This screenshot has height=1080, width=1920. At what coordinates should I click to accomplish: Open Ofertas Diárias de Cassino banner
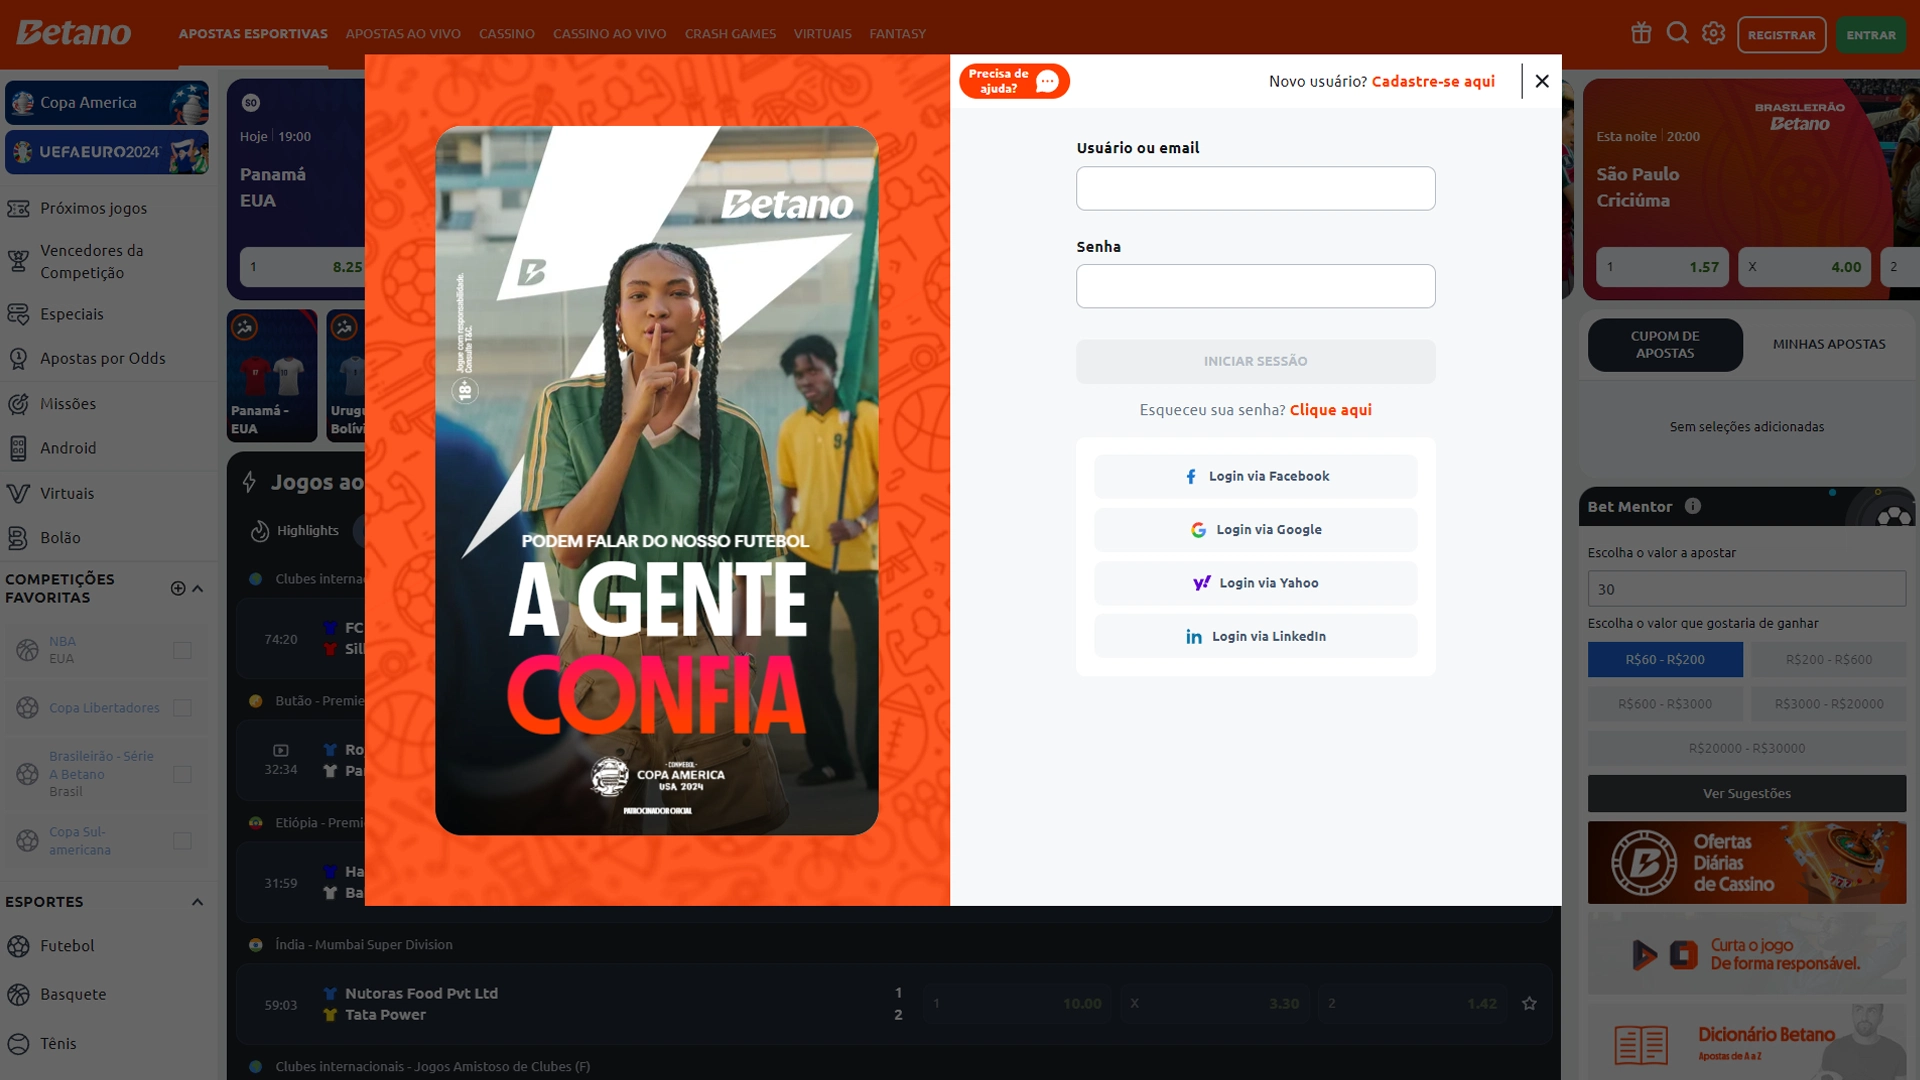click(x=1747, y=862)
